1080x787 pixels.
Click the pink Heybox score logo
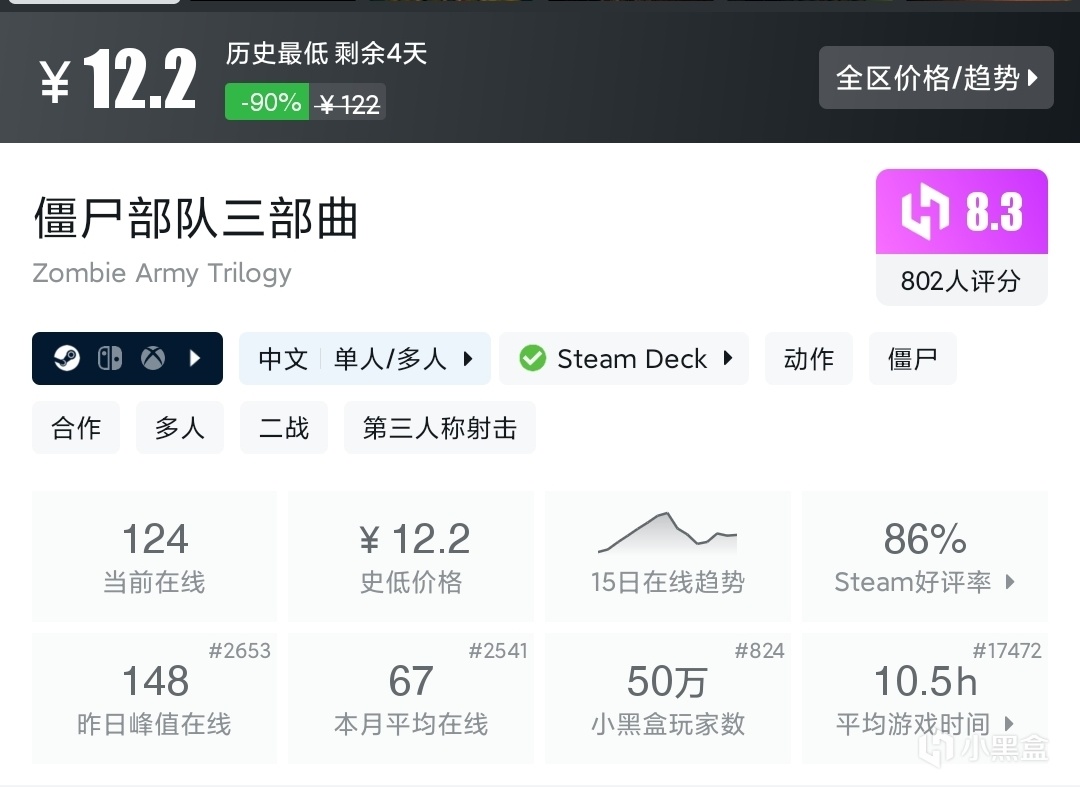click(x=923, y=212)
